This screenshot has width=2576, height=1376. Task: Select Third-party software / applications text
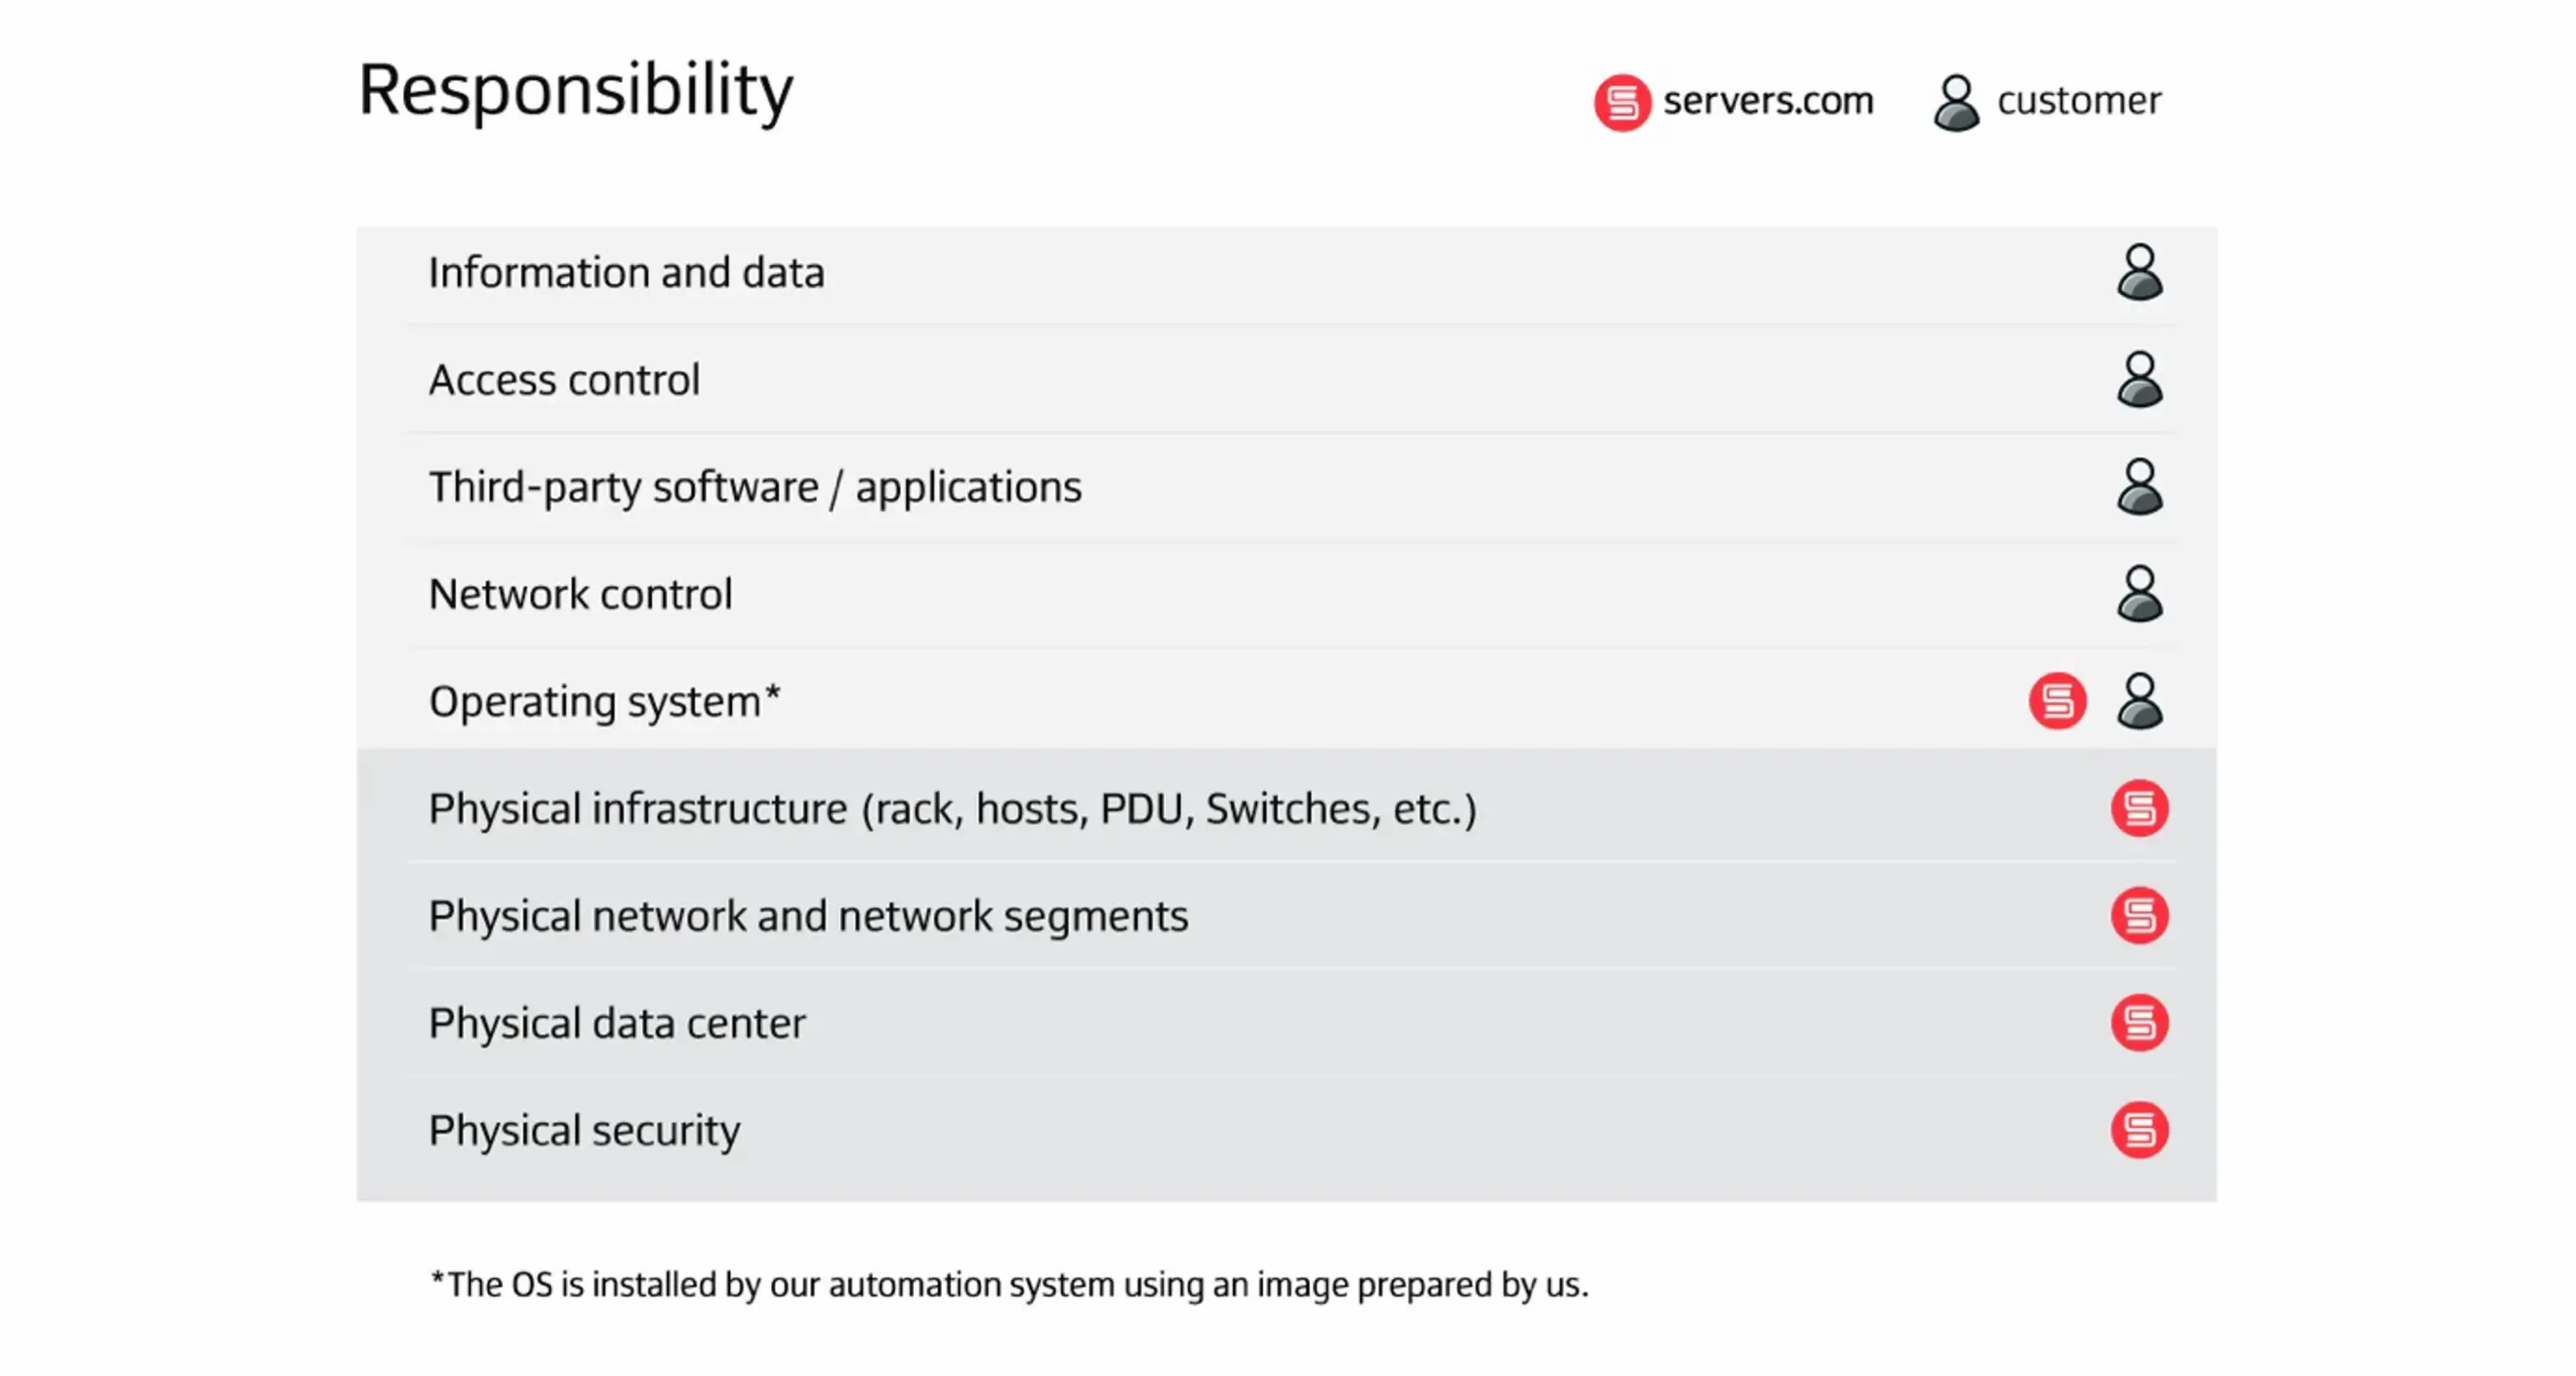(755, 488)
